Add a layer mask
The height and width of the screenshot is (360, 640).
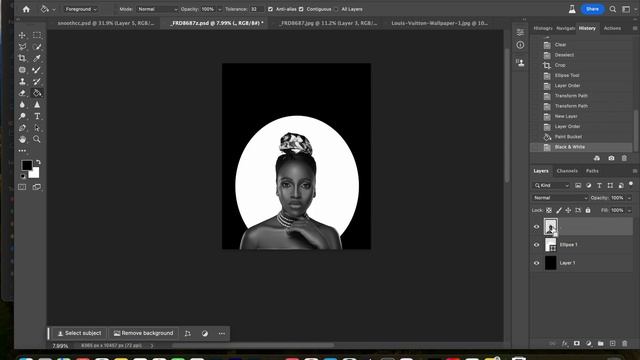(x=576, y=344)
